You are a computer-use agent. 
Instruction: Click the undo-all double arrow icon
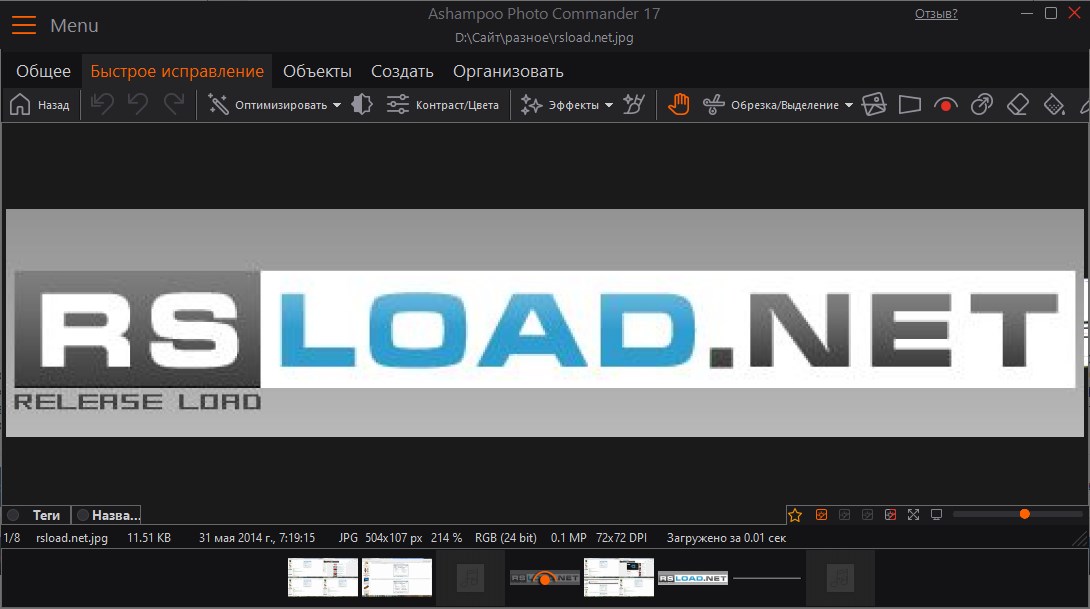[x=102, y=105]
